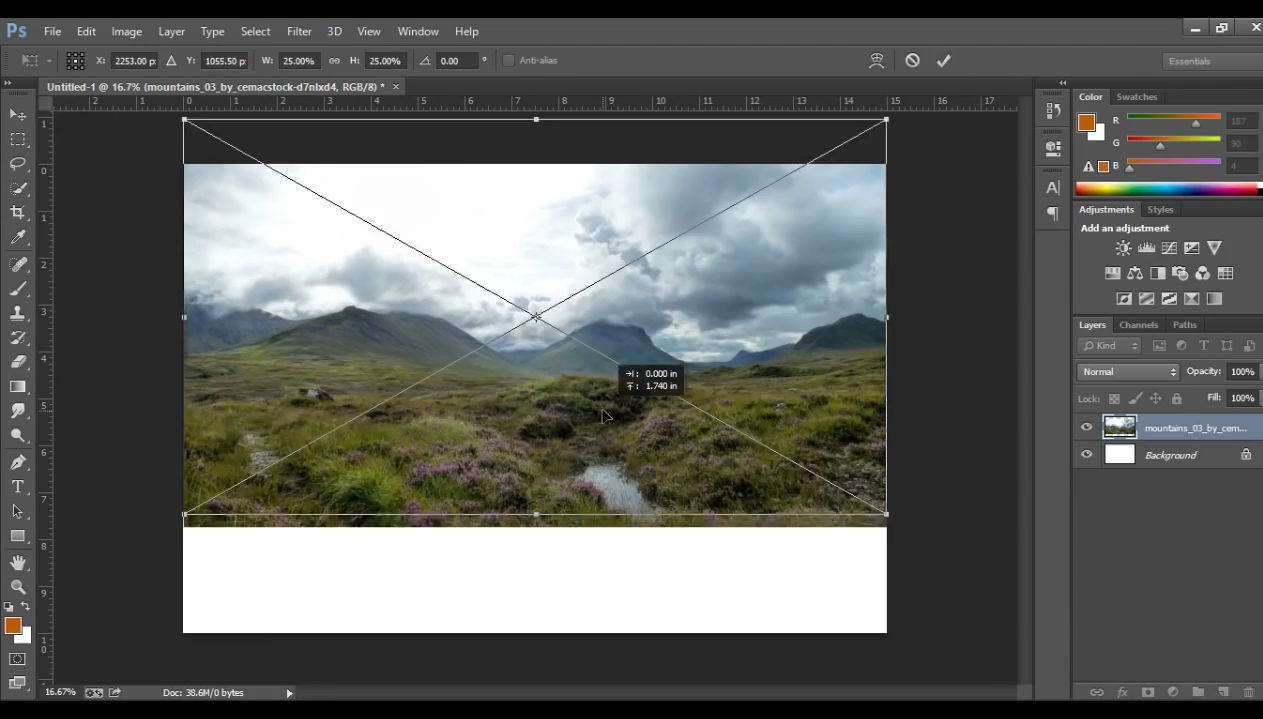Enable the Anti-alias checkbox
The width and height of the screenshot is (1263, 719).
508,61
